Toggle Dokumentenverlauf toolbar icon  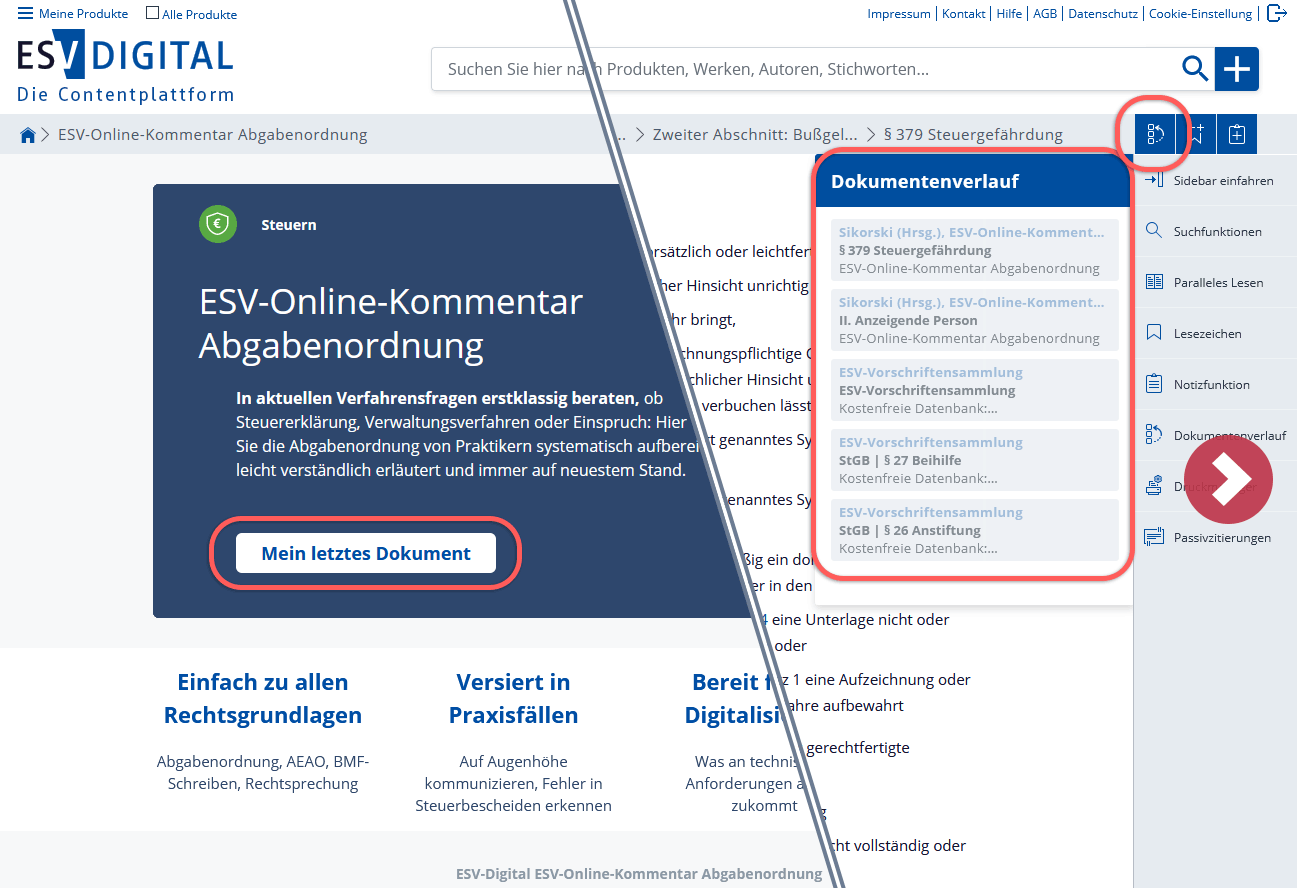(x=1154, y=134)
